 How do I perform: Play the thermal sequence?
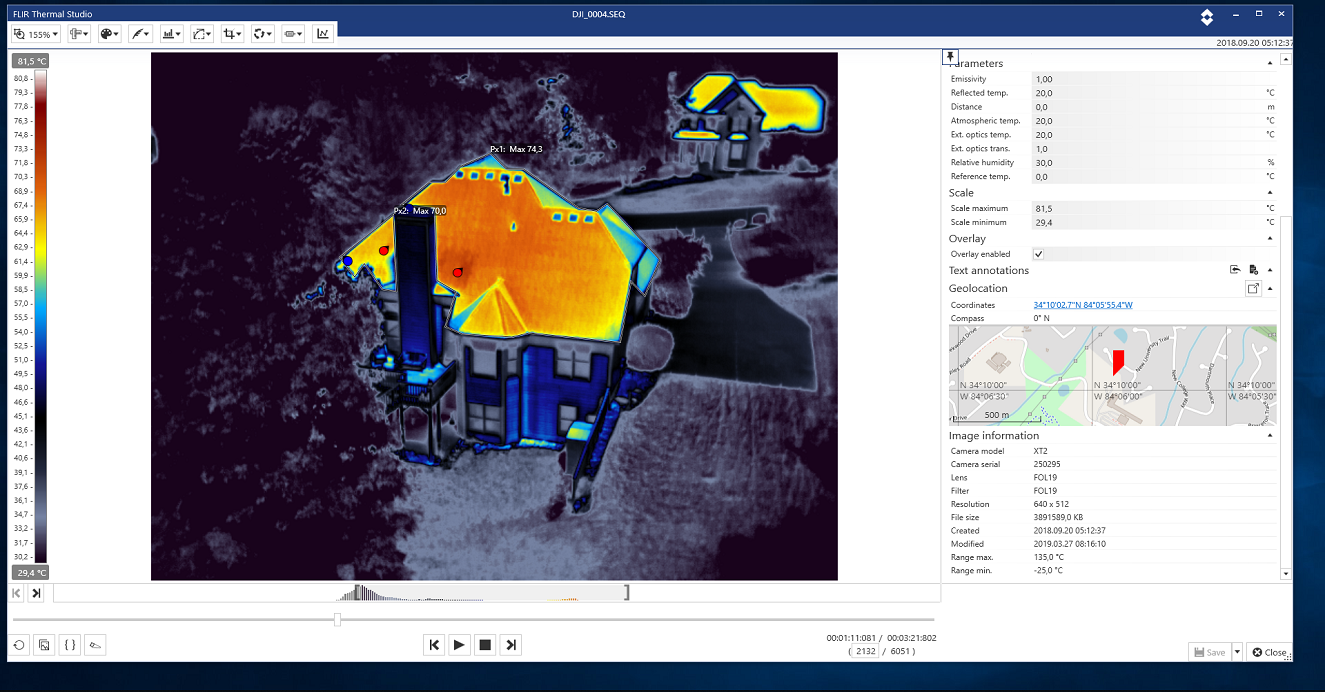tap(459, 645)
